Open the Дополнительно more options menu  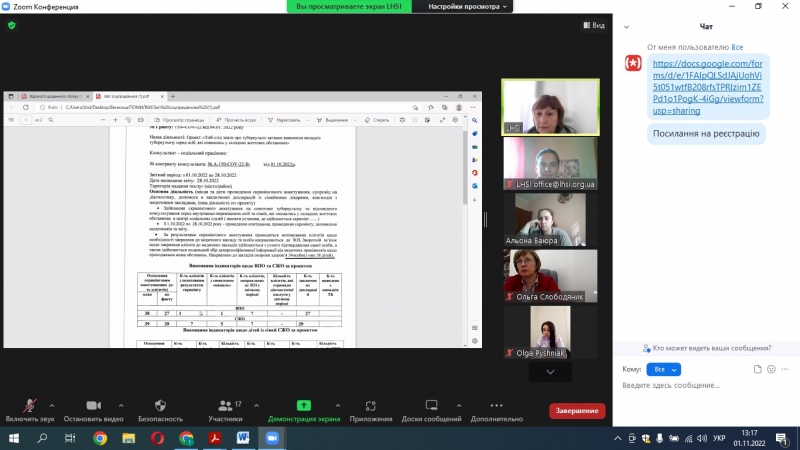pyautogui.click(x=497, y=411)
